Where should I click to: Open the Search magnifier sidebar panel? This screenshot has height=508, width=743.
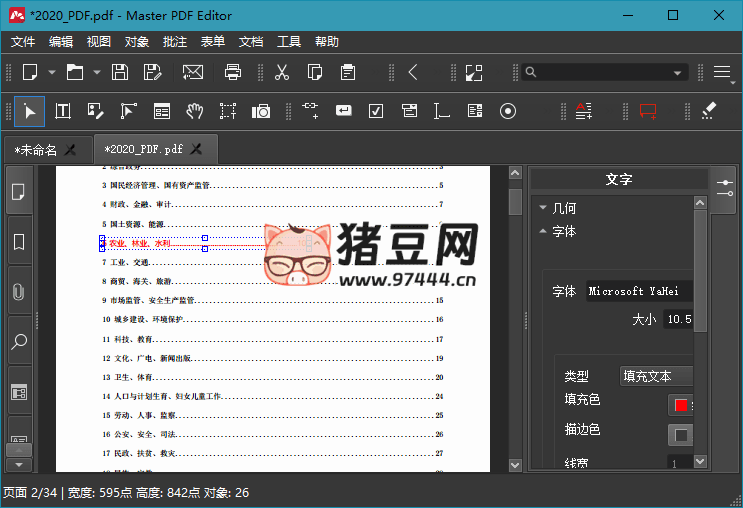18,341
